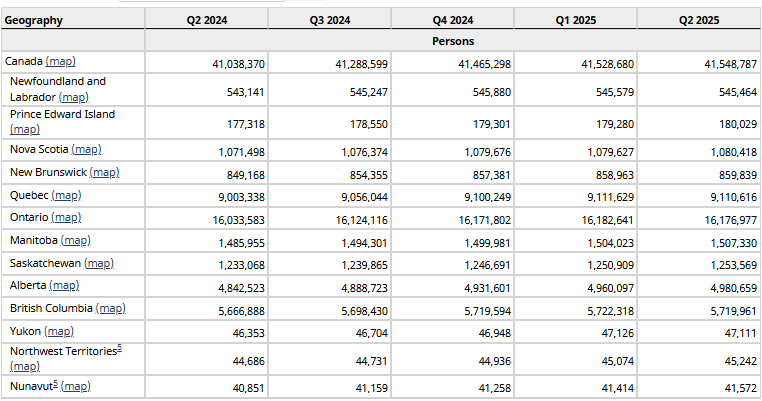The width and height of the screenshot is (762, 401).
Task: Open the Yukon map link
Action: [x=59, y=331]
